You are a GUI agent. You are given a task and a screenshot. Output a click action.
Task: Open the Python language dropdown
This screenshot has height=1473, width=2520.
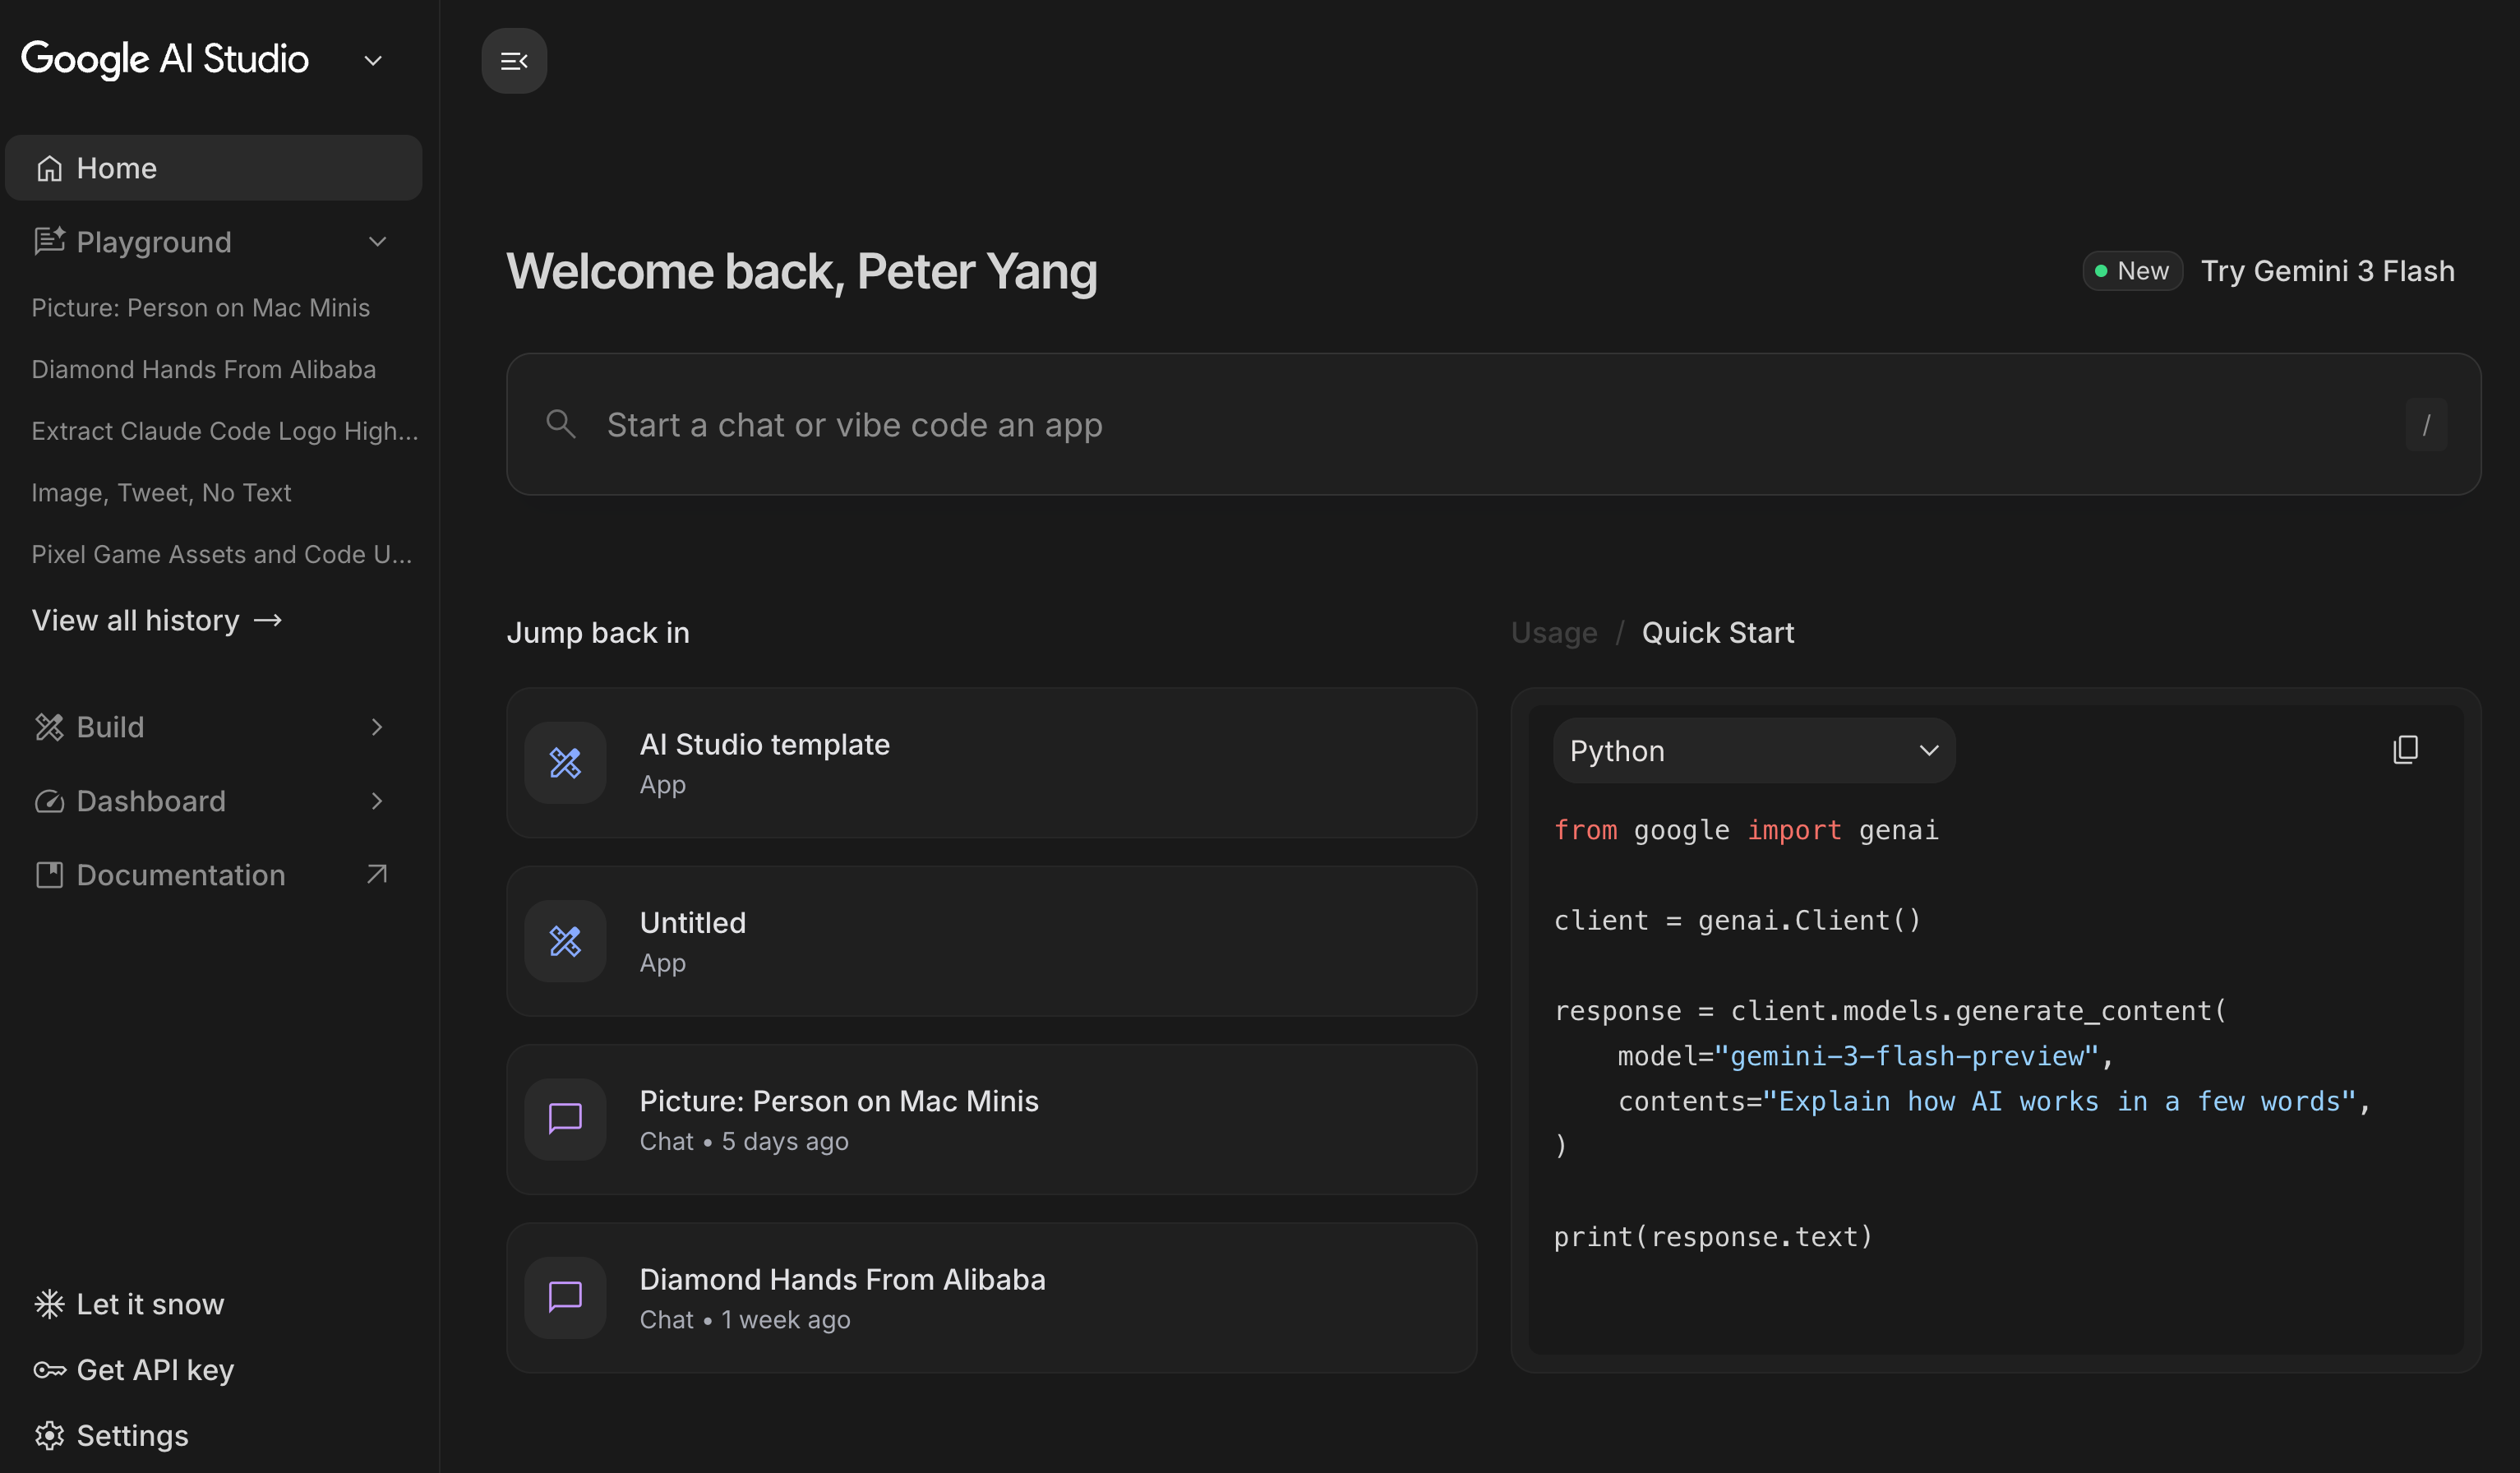click(x=1753, y=750)
